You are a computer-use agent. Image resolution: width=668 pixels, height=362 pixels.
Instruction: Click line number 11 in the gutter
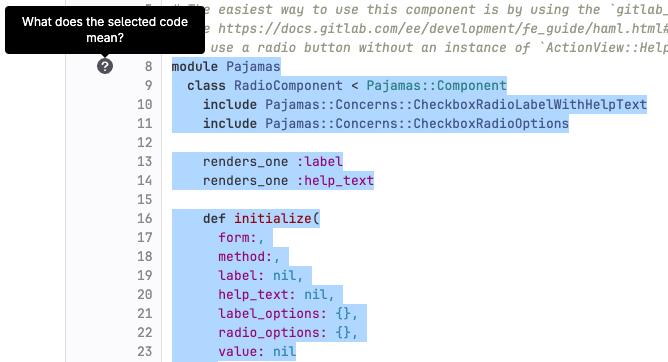point(144,124)
